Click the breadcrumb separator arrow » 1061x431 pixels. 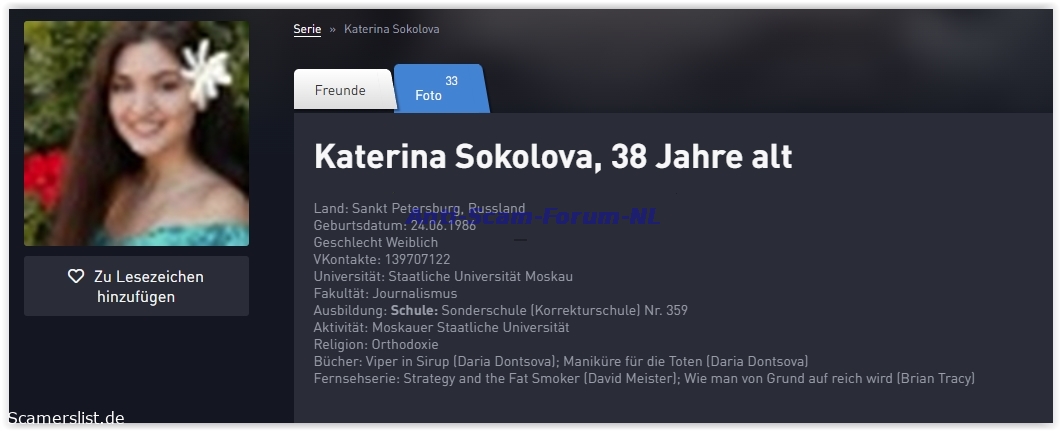tap(332, 29)
